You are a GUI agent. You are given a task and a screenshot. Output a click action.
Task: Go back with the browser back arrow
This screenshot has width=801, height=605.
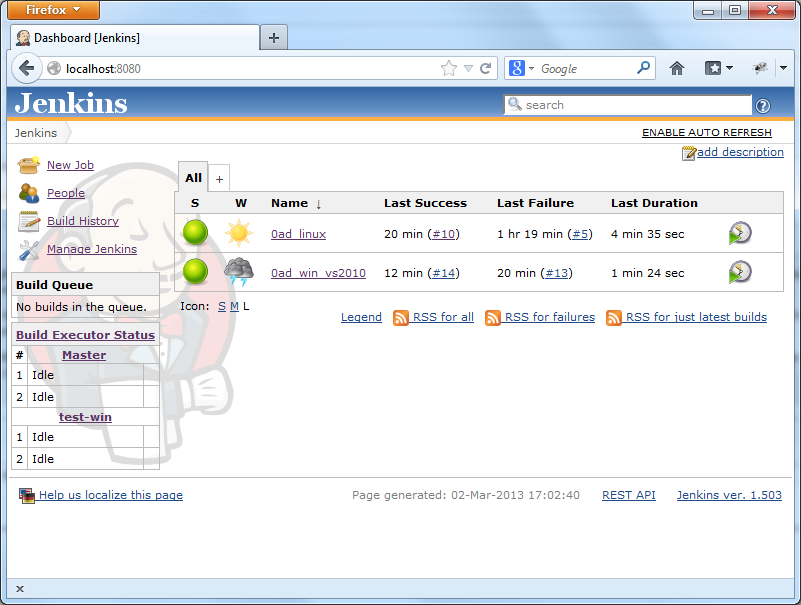pos(26,68)
